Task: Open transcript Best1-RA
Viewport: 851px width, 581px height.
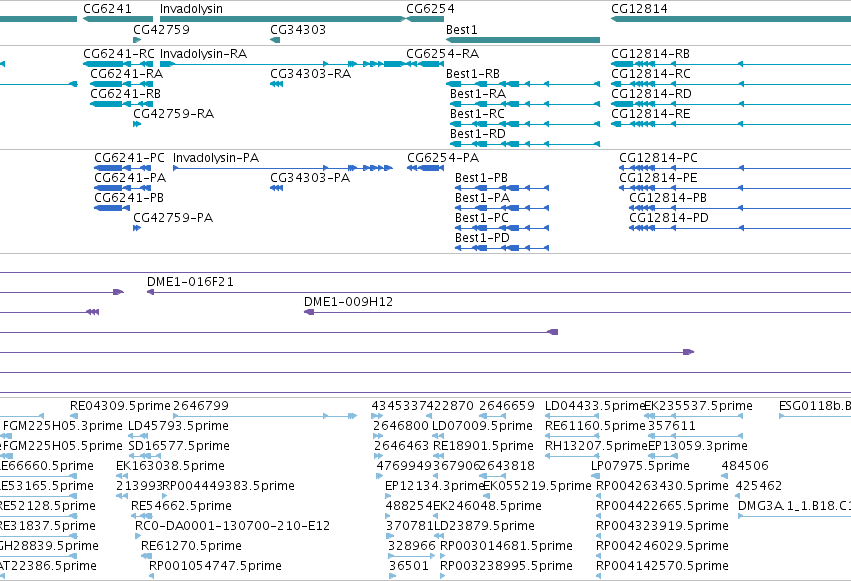Action: 478,94
